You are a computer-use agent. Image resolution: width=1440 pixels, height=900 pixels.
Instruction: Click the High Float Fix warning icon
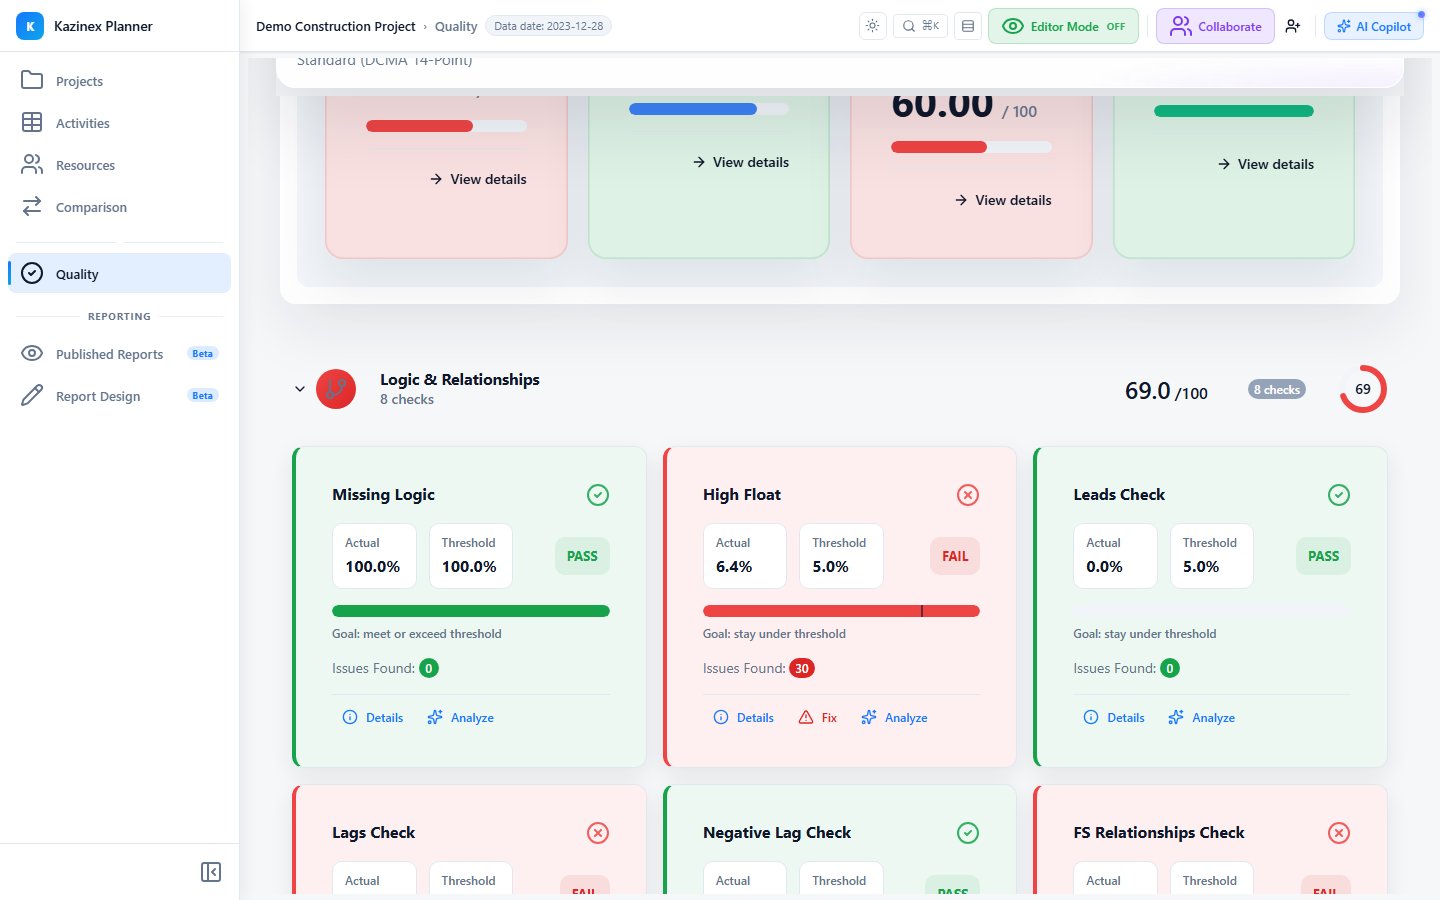click(806, 717)
